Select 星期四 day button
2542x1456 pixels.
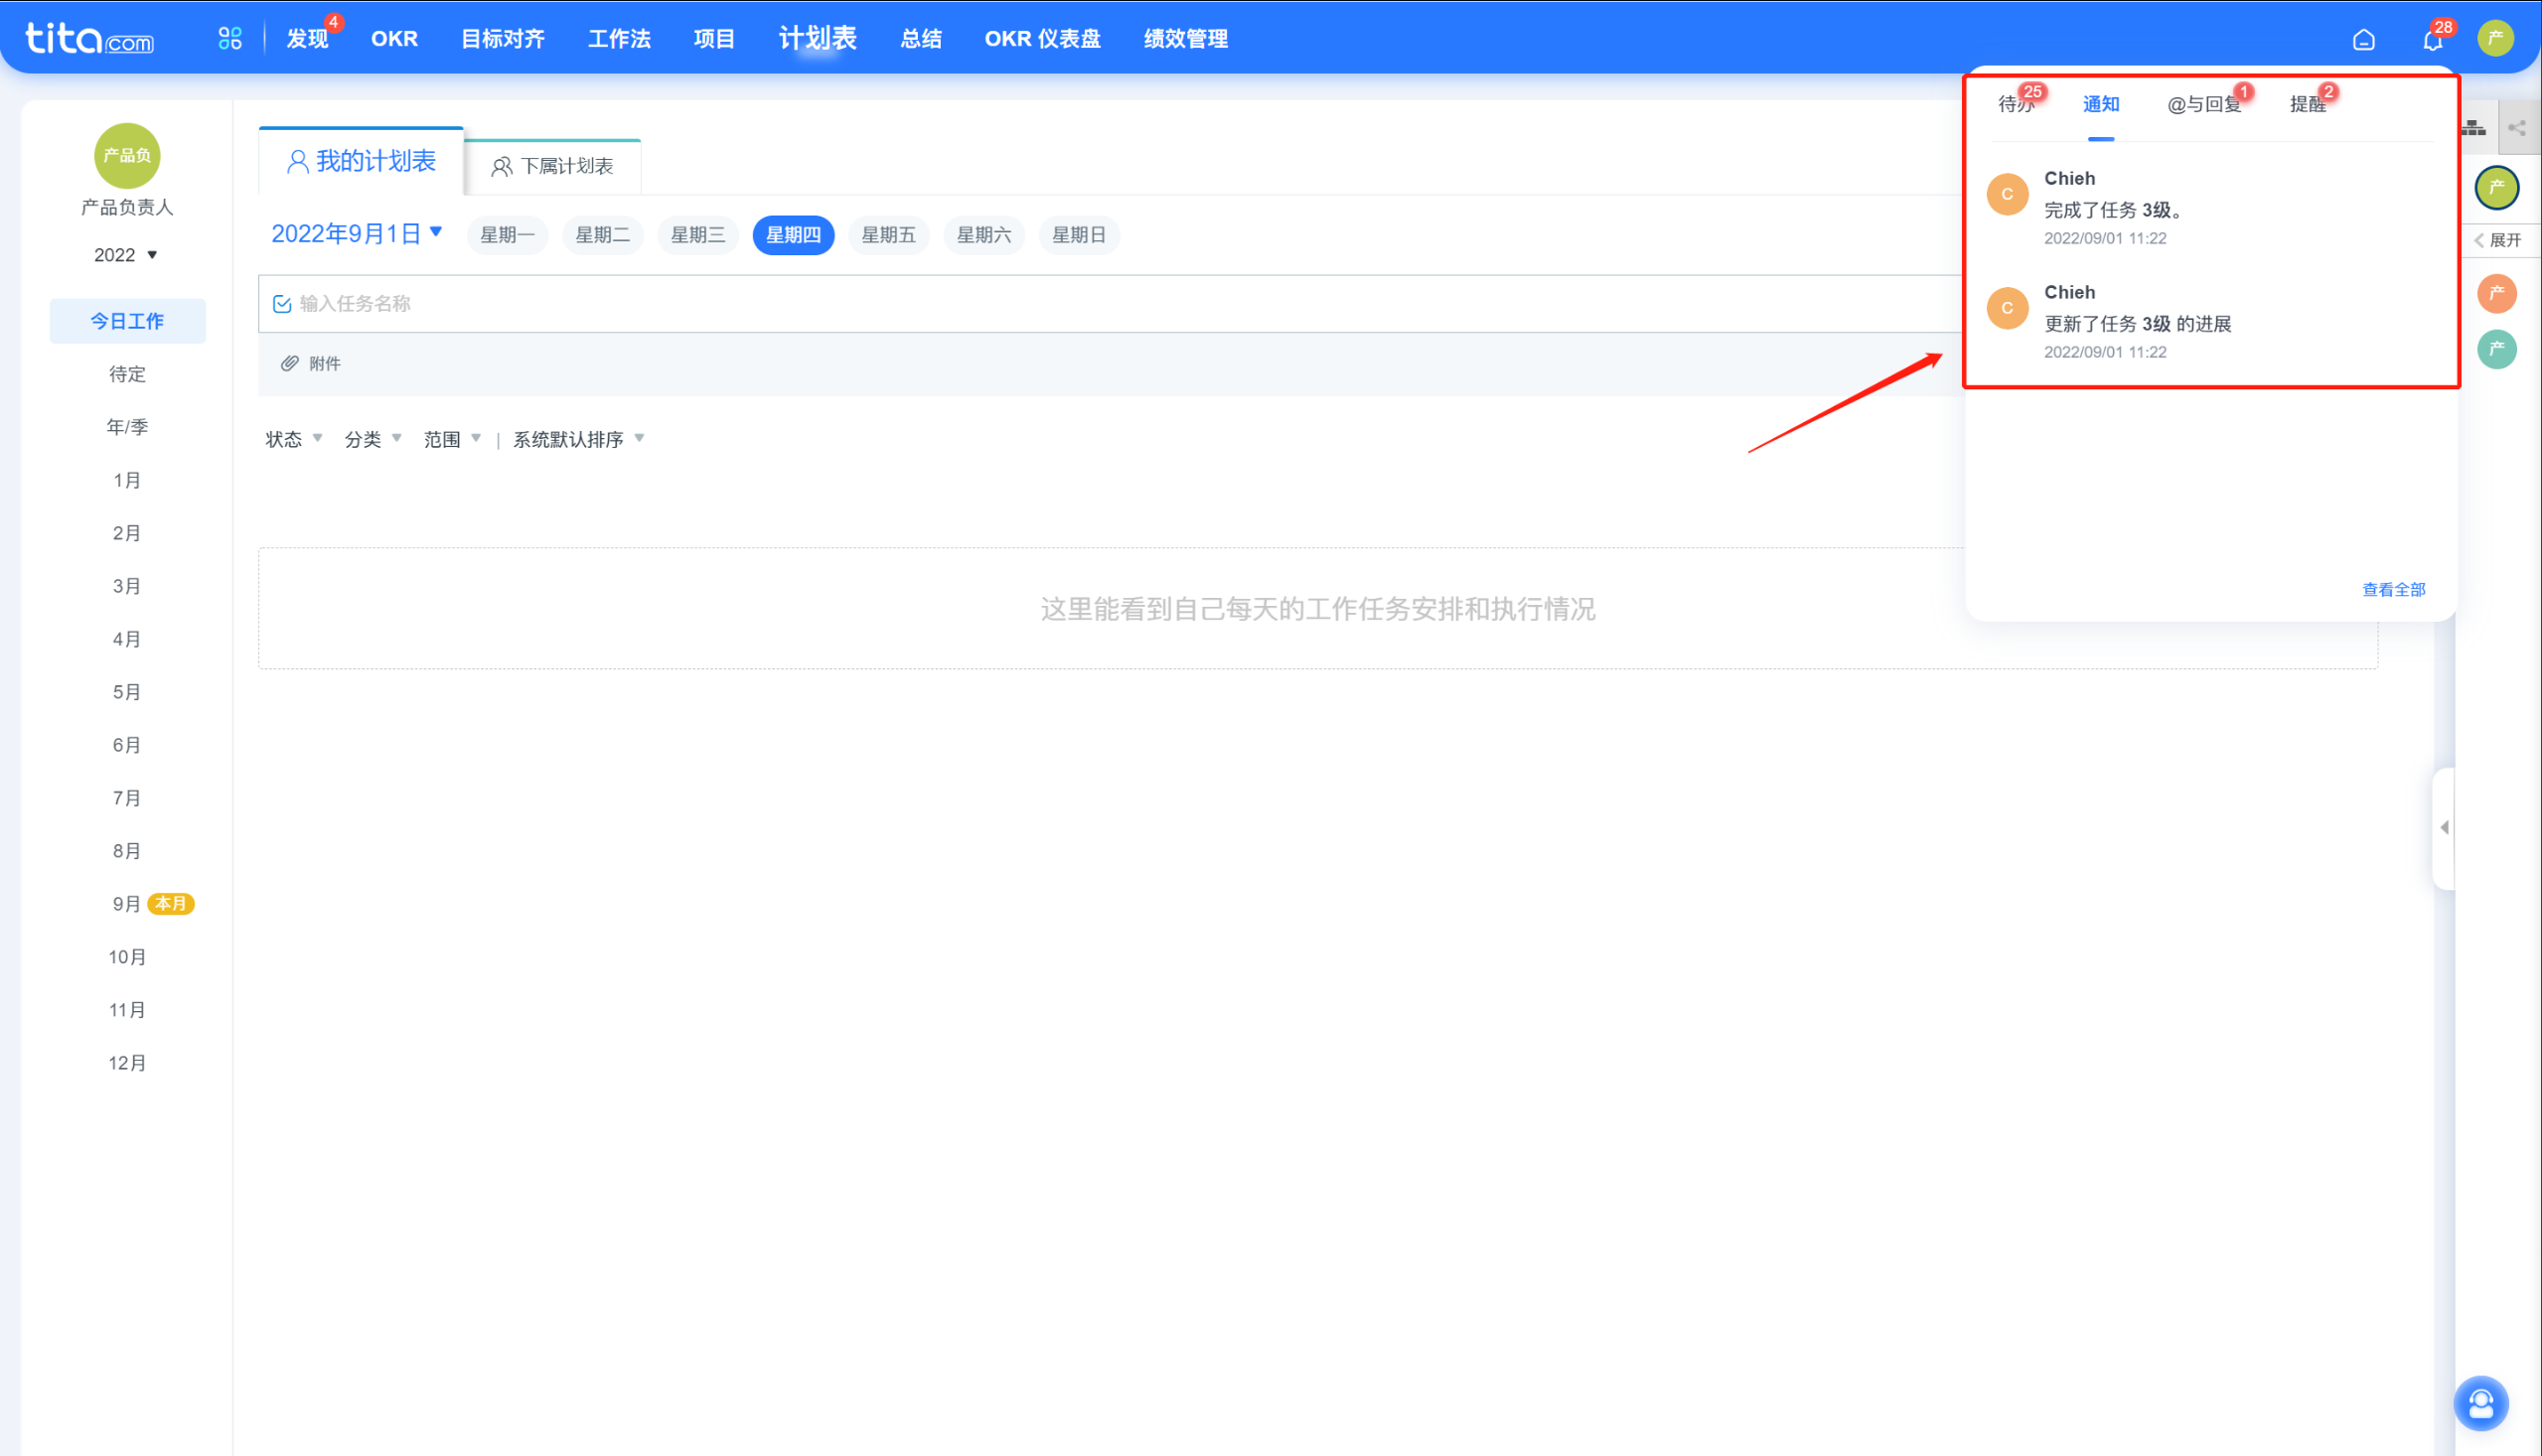coord(793,235)
